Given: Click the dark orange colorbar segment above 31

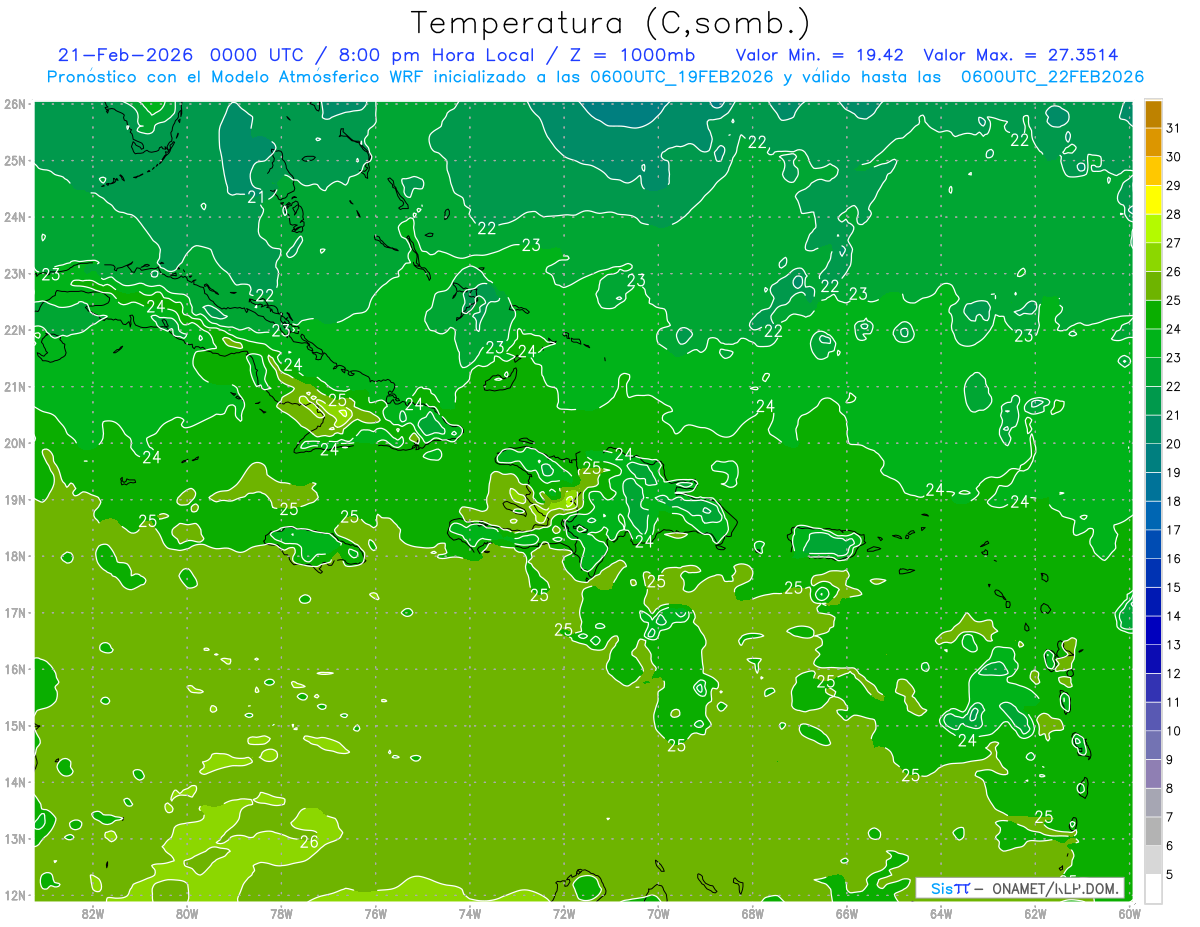Looking at the screenshot, I should (x=1153, y=114).
